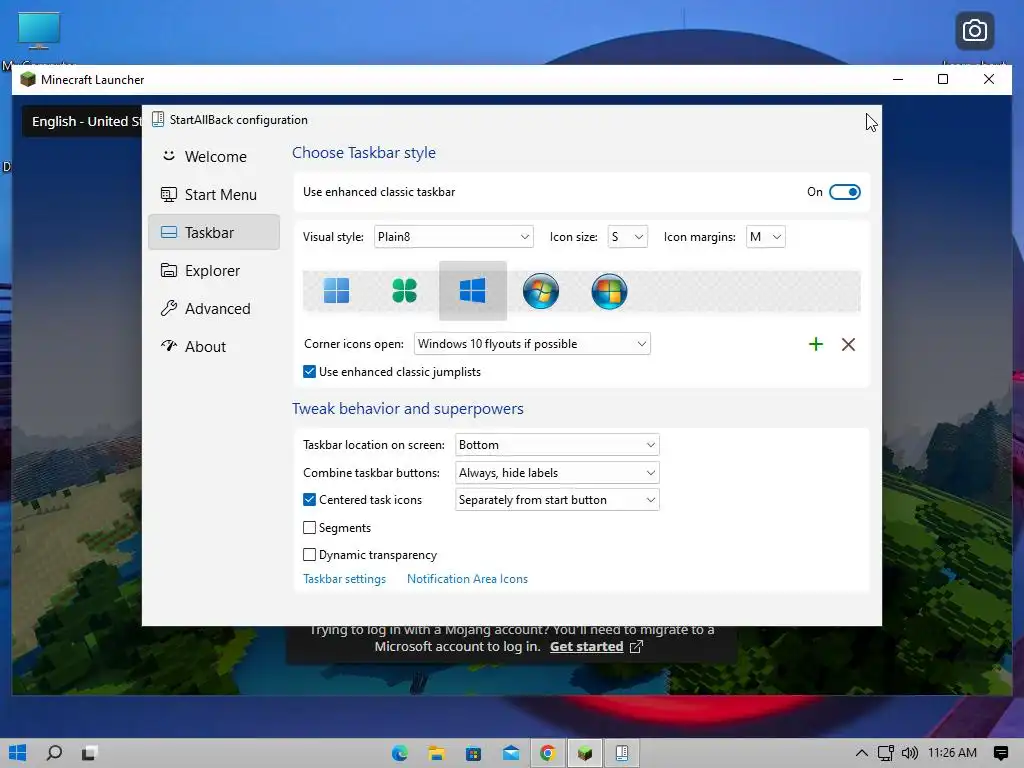1024x768 pixels.
Task: Open Separately from start button dropdown
Action: (x=557, y=500)
